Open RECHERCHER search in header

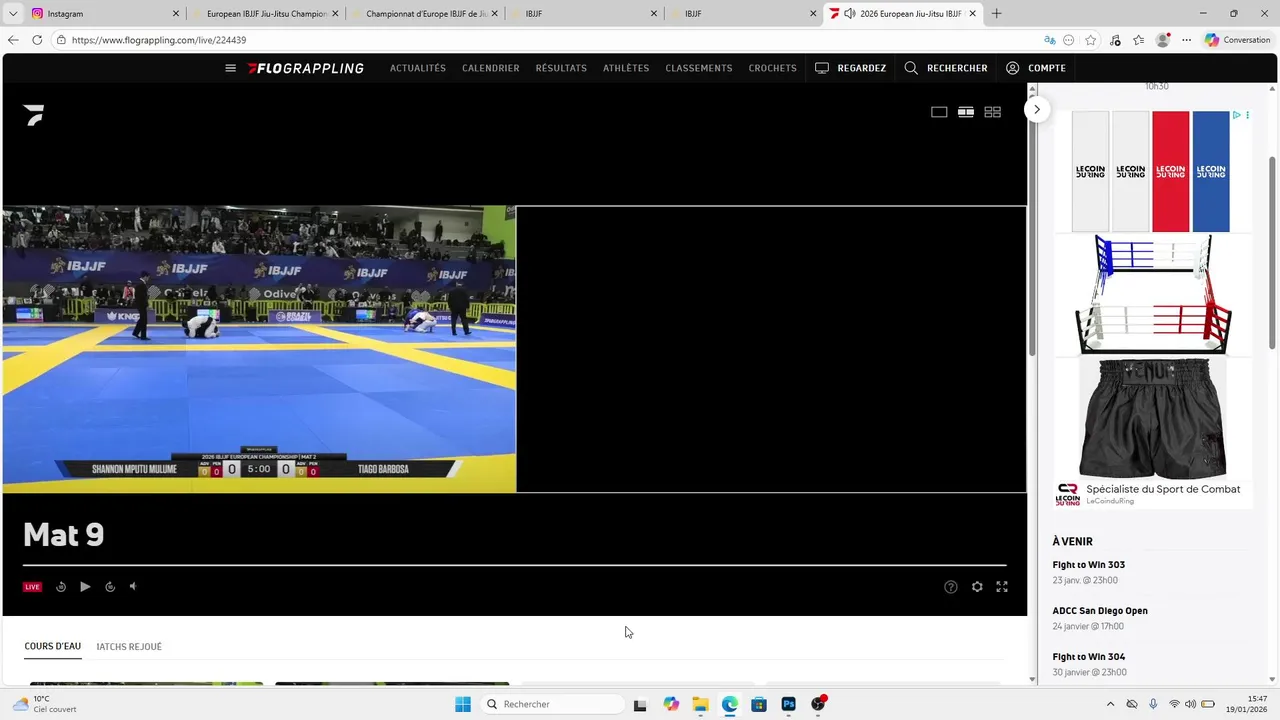[946, 68]
